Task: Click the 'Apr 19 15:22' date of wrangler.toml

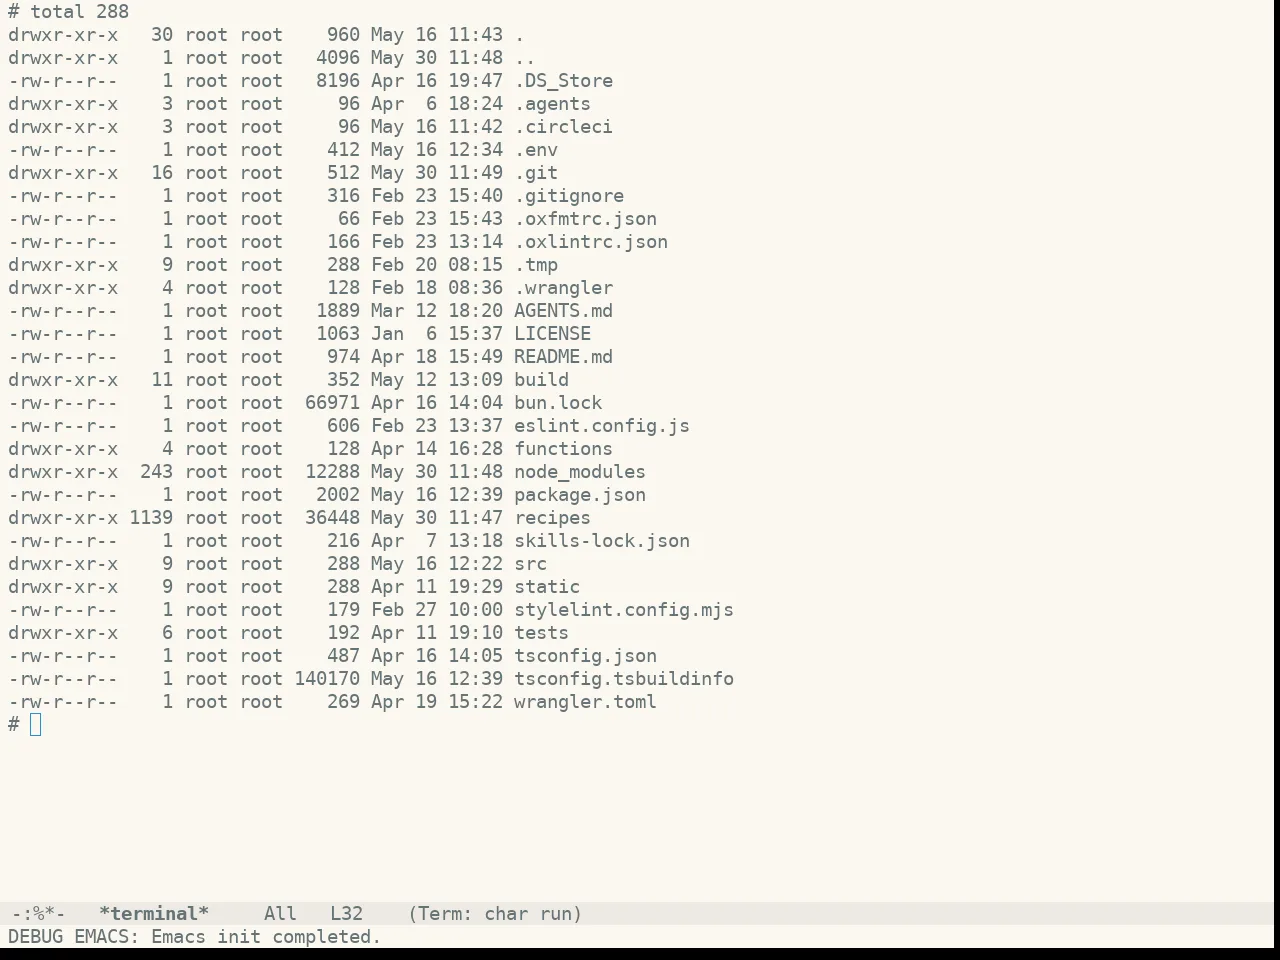Action: pyautogui.click(x=437, y=702)
